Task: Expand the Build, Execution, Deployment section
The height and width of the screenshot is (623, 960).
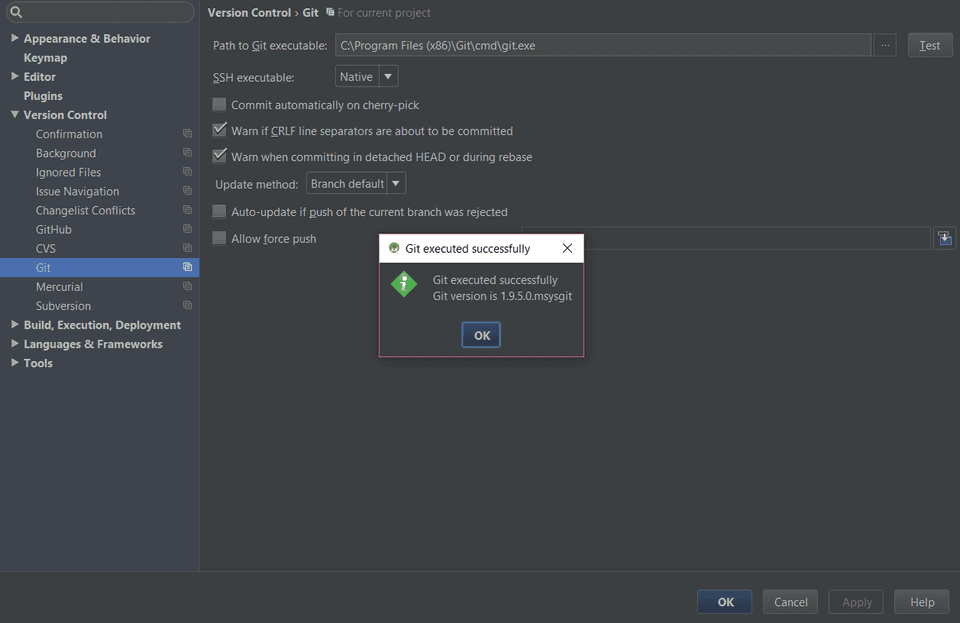Action: [15, 325]
